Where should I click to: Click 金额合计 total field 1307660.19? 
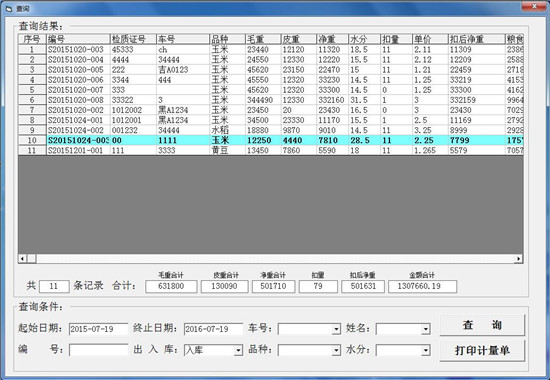422,286
